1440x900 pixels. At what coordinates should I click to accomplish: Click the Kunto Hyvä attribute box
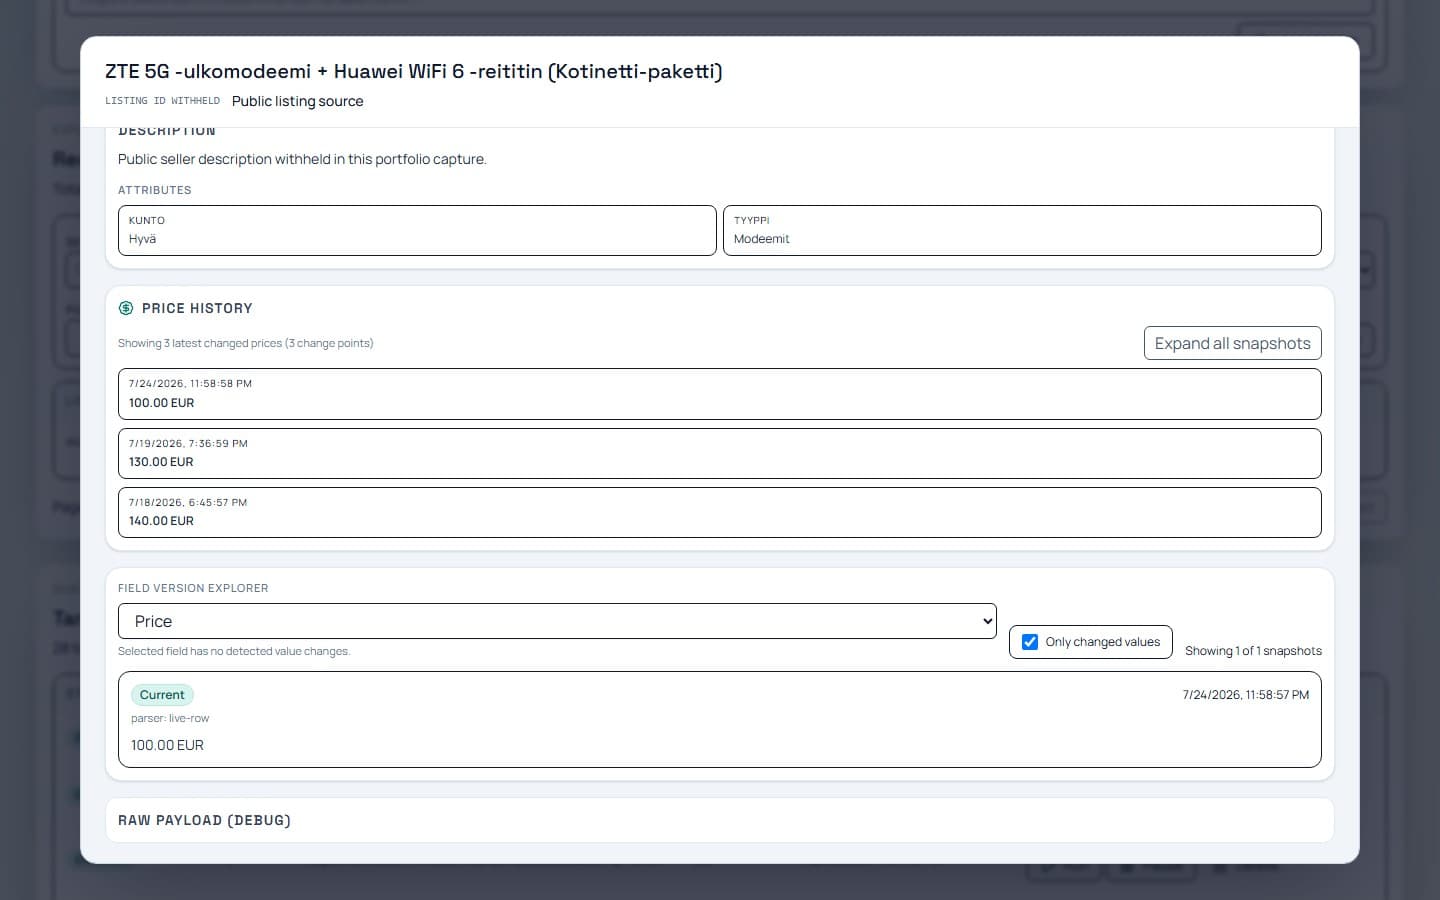(x=417, y=230)
